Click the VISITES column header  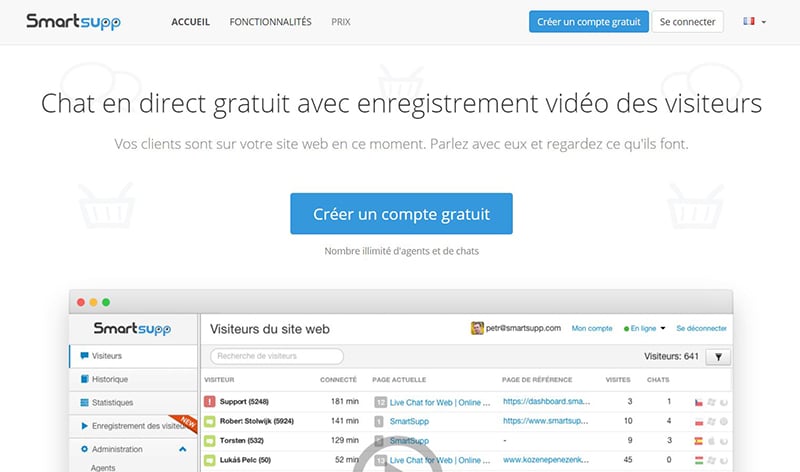pyautogui.click(x=618, y=380)
